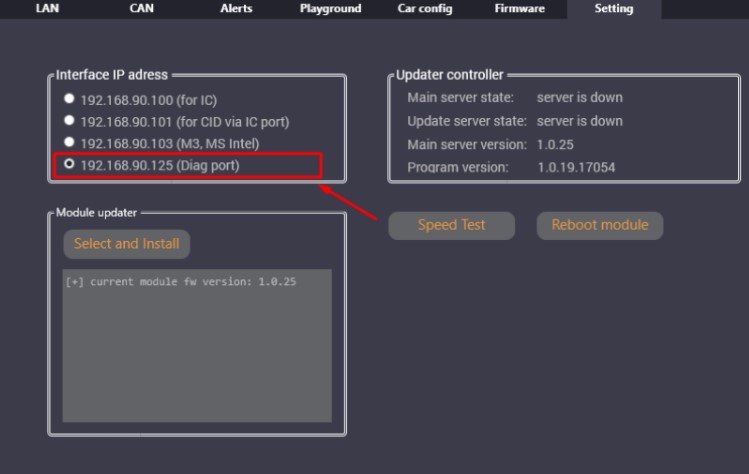Open the Firmware tab

(x=519, y=9)
